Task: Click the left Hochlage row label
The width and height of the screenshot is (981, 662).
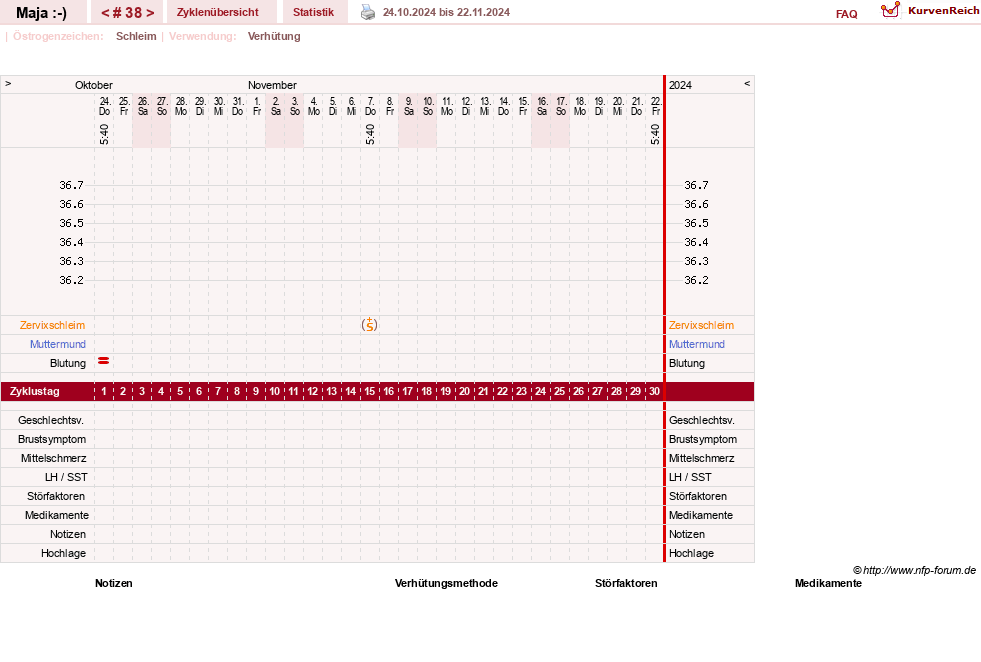Action: 63,553
